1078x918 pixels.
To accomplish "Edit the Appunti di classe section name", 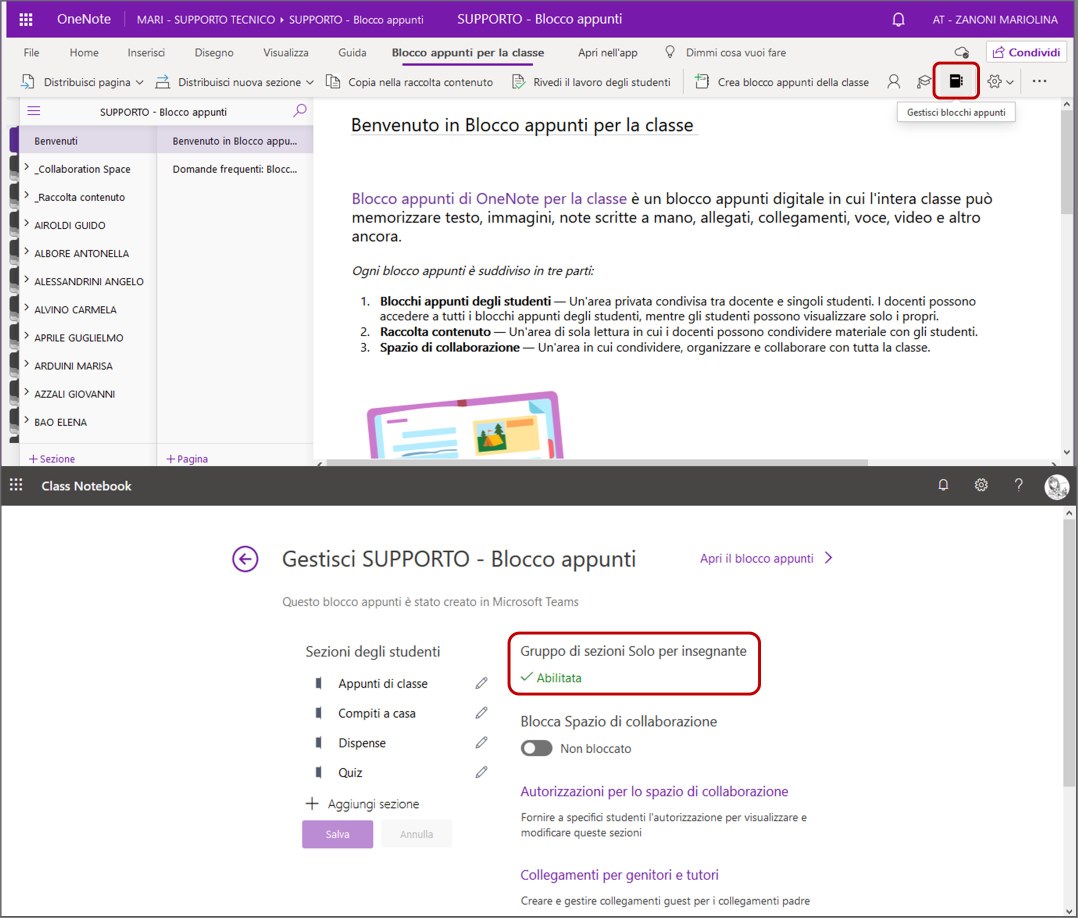I will tap(481, 684).
